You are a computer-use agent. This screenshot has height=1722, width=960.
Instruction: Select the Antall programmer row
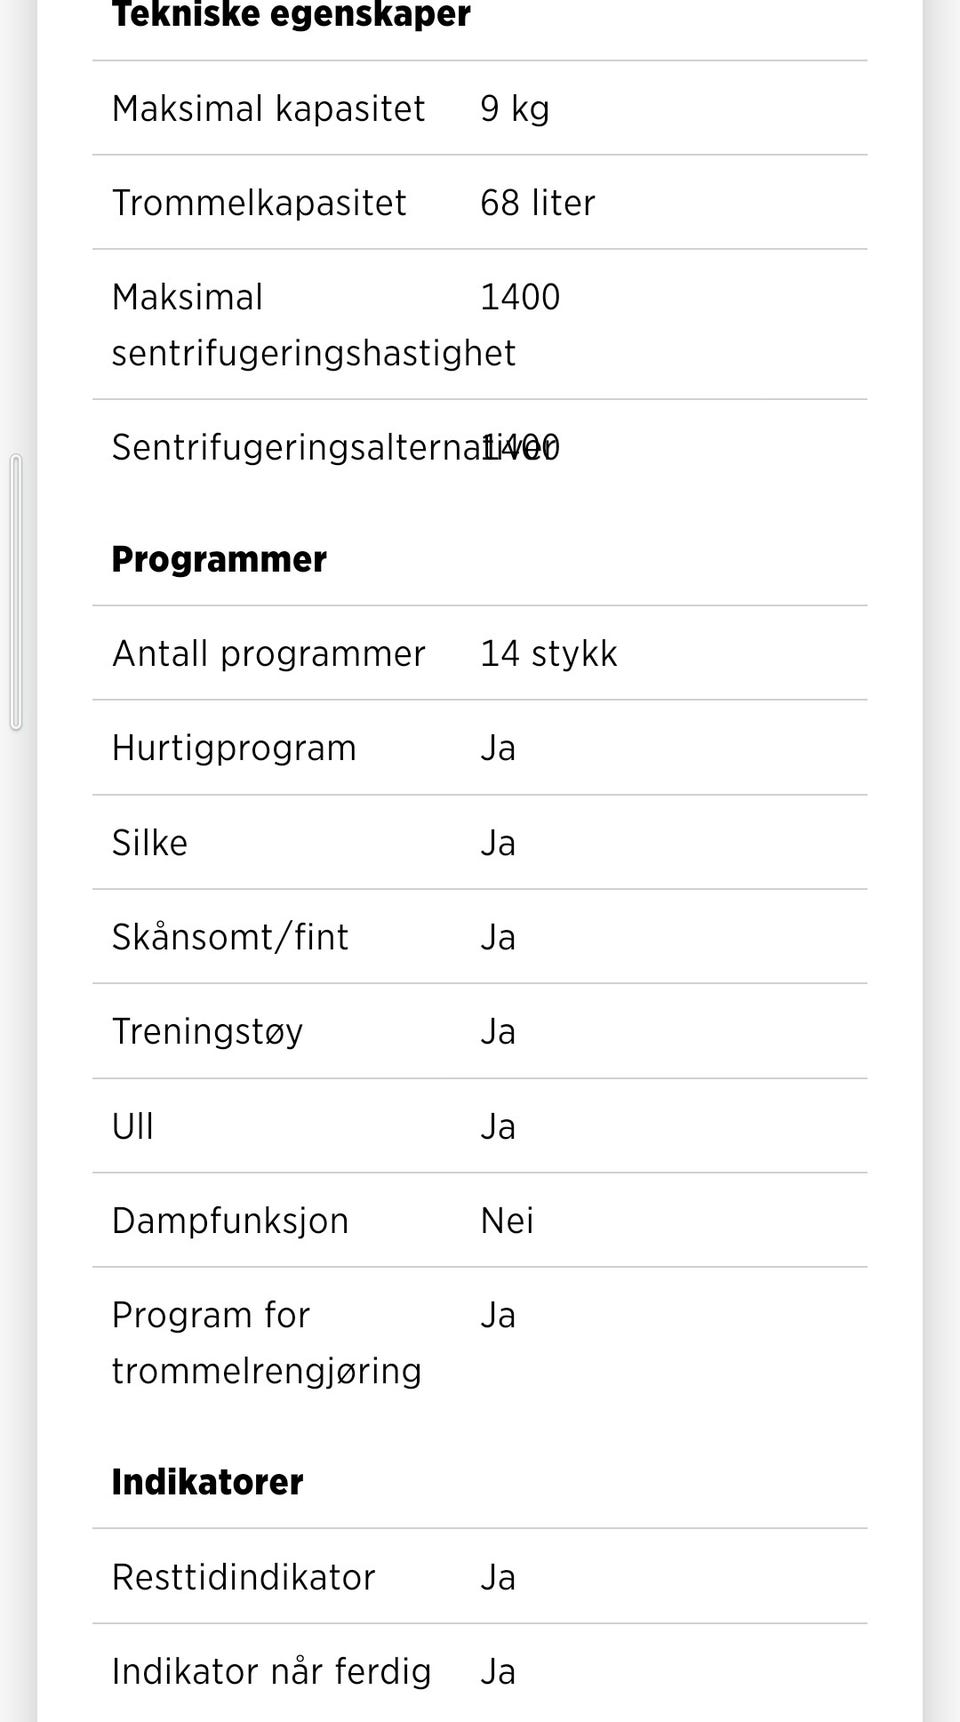tap(480, 653)
